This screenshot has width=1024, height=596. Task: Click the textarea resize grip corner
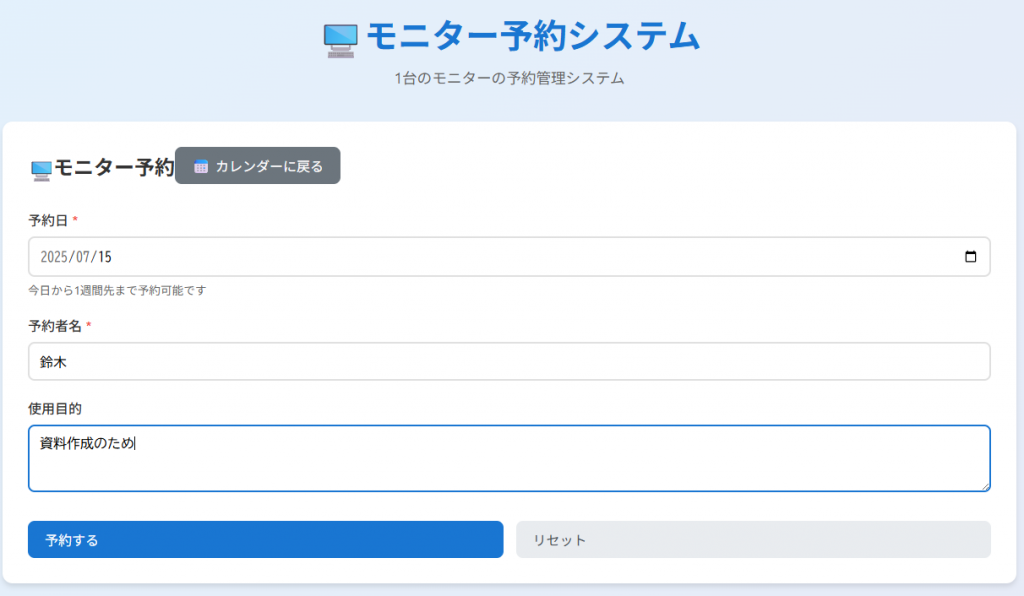point(985,486)
